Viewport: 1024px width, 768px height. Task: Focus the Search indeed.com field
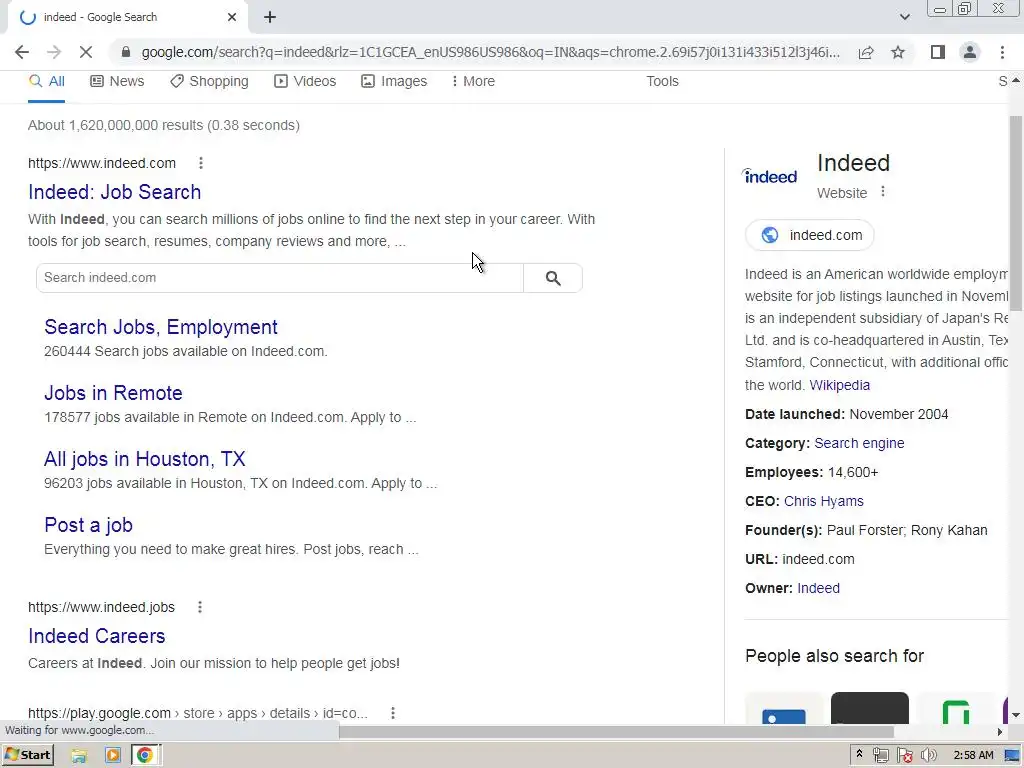coord(280,278)
